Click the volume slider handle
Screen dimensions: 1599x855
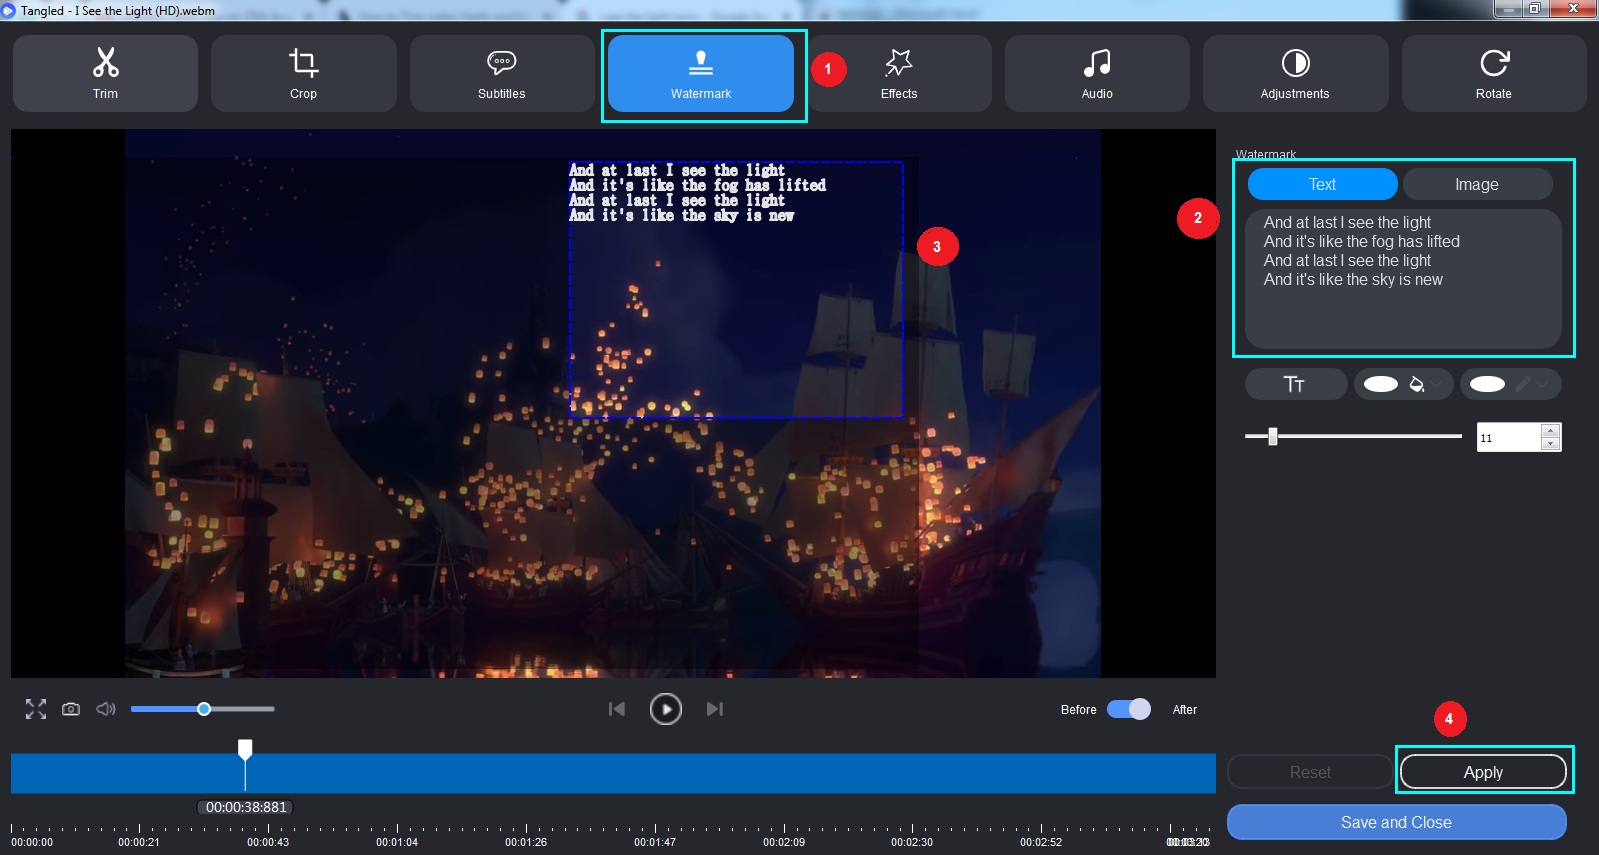pos(204,709)
